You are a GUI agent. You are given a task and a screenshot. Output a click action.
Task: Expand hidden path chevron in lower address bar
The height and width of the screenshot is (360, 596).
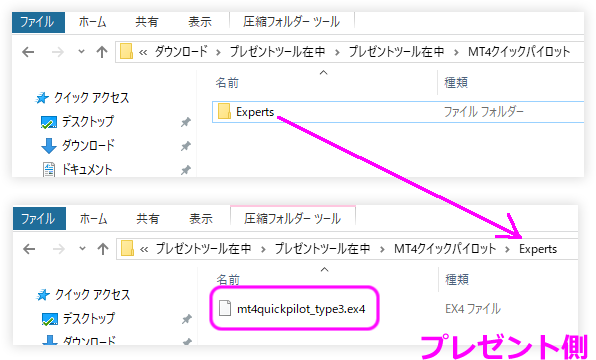(x=144, y=250)
